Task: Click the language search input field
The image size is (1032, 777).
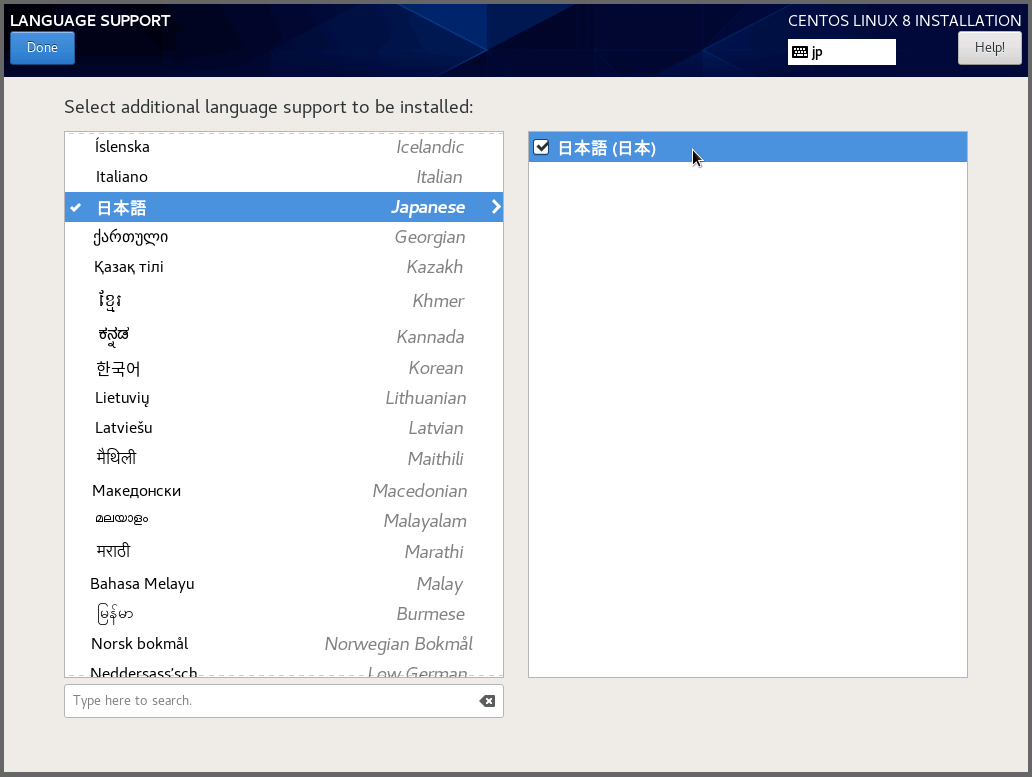Action: click(270, 701)
